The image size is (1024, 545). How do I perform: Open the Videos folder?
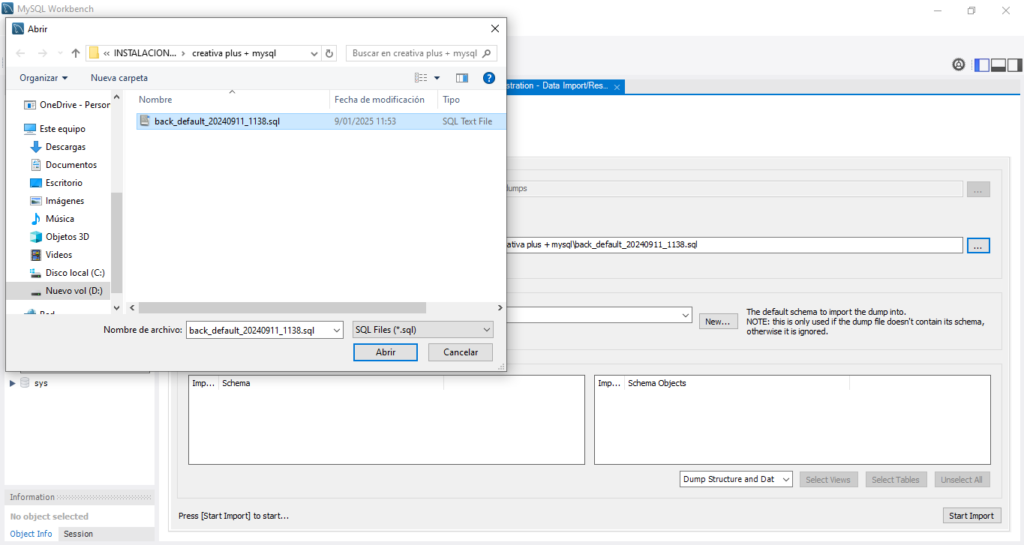[x=52, y=255]
